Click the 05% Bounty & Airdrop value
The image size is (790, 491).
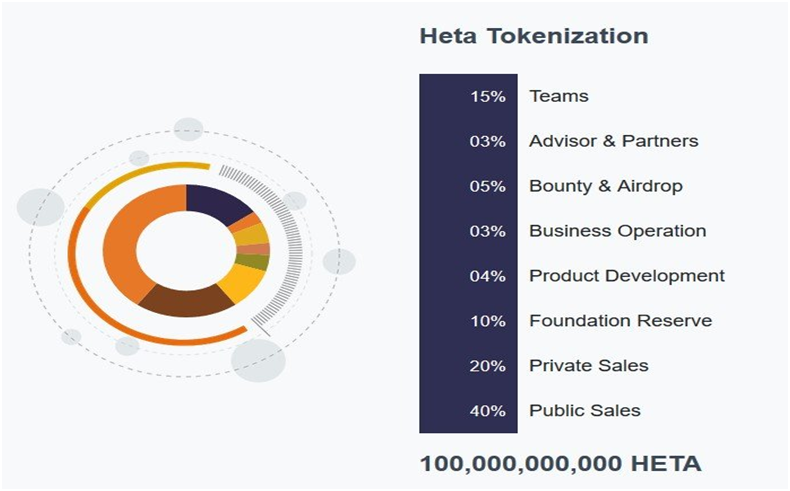488,186
